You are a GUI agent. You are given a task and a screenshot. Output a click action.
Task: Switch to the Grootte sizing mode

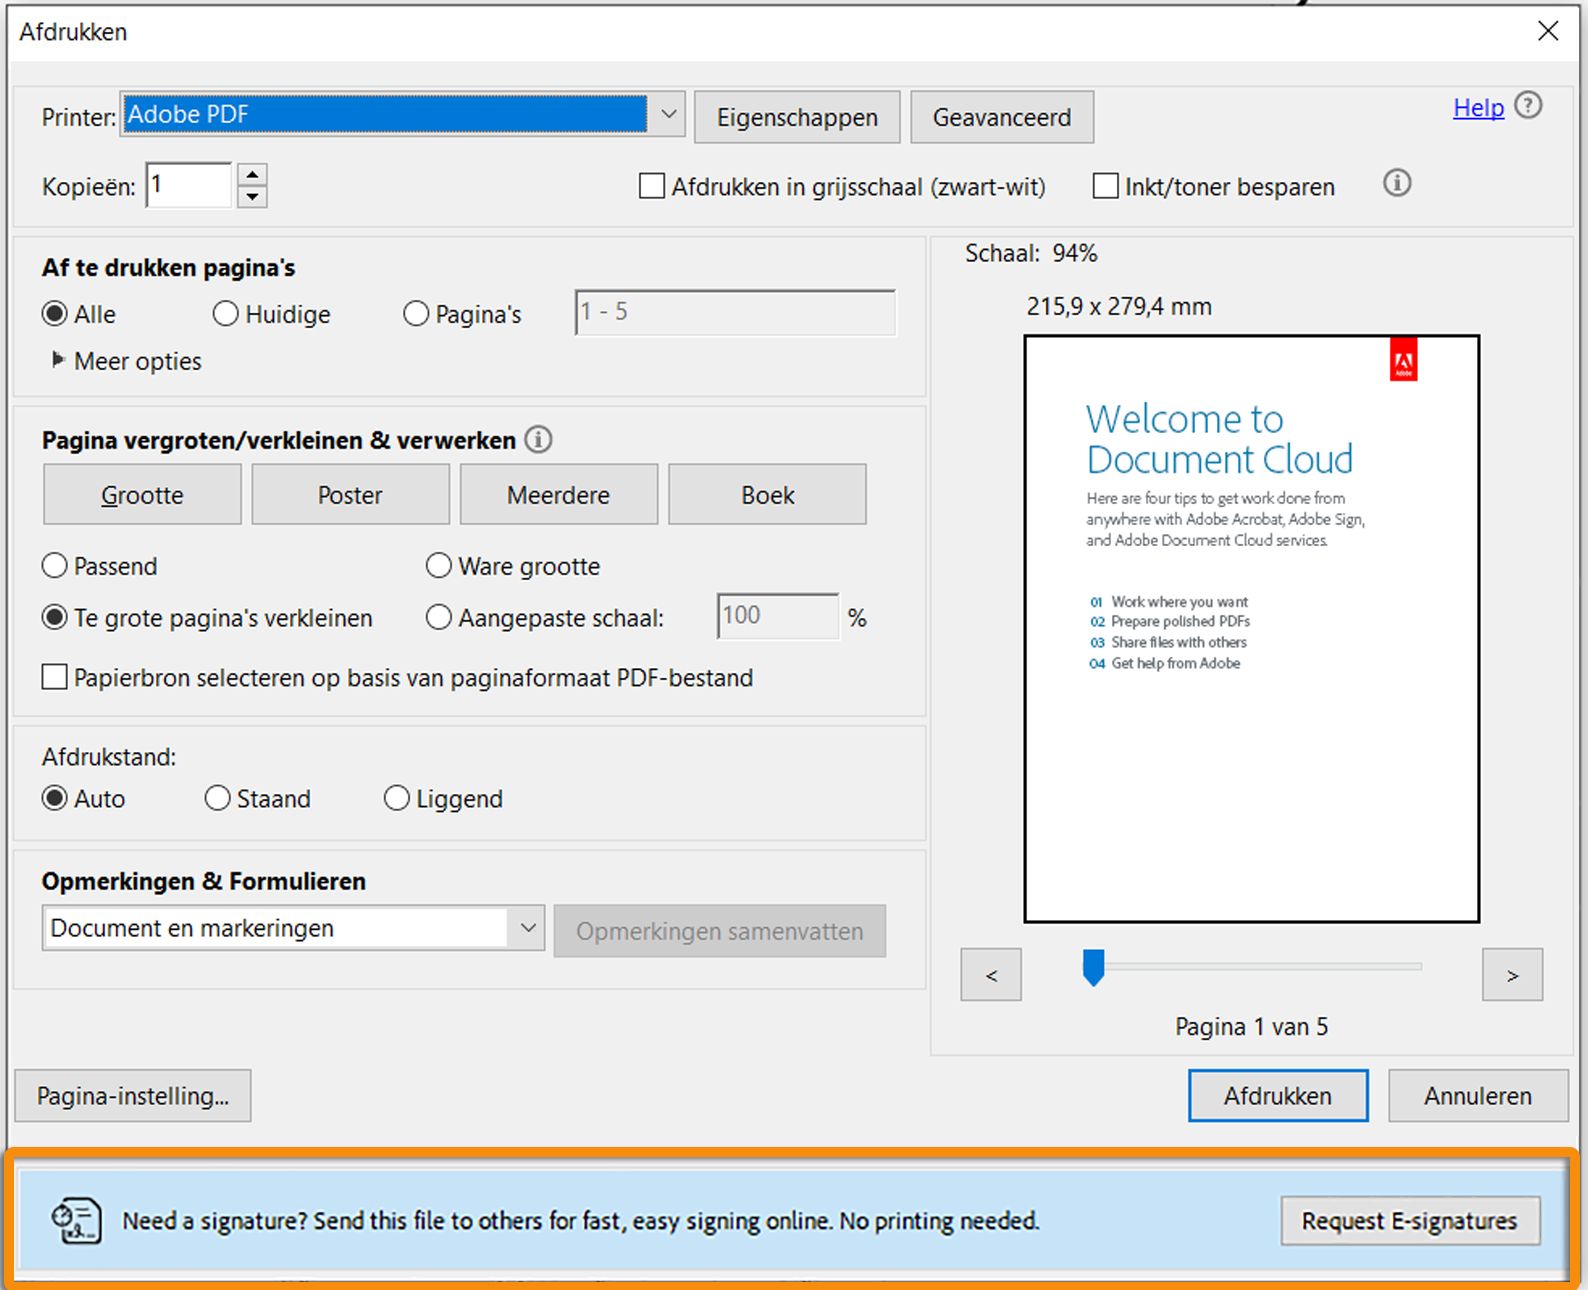pos(142,494)
